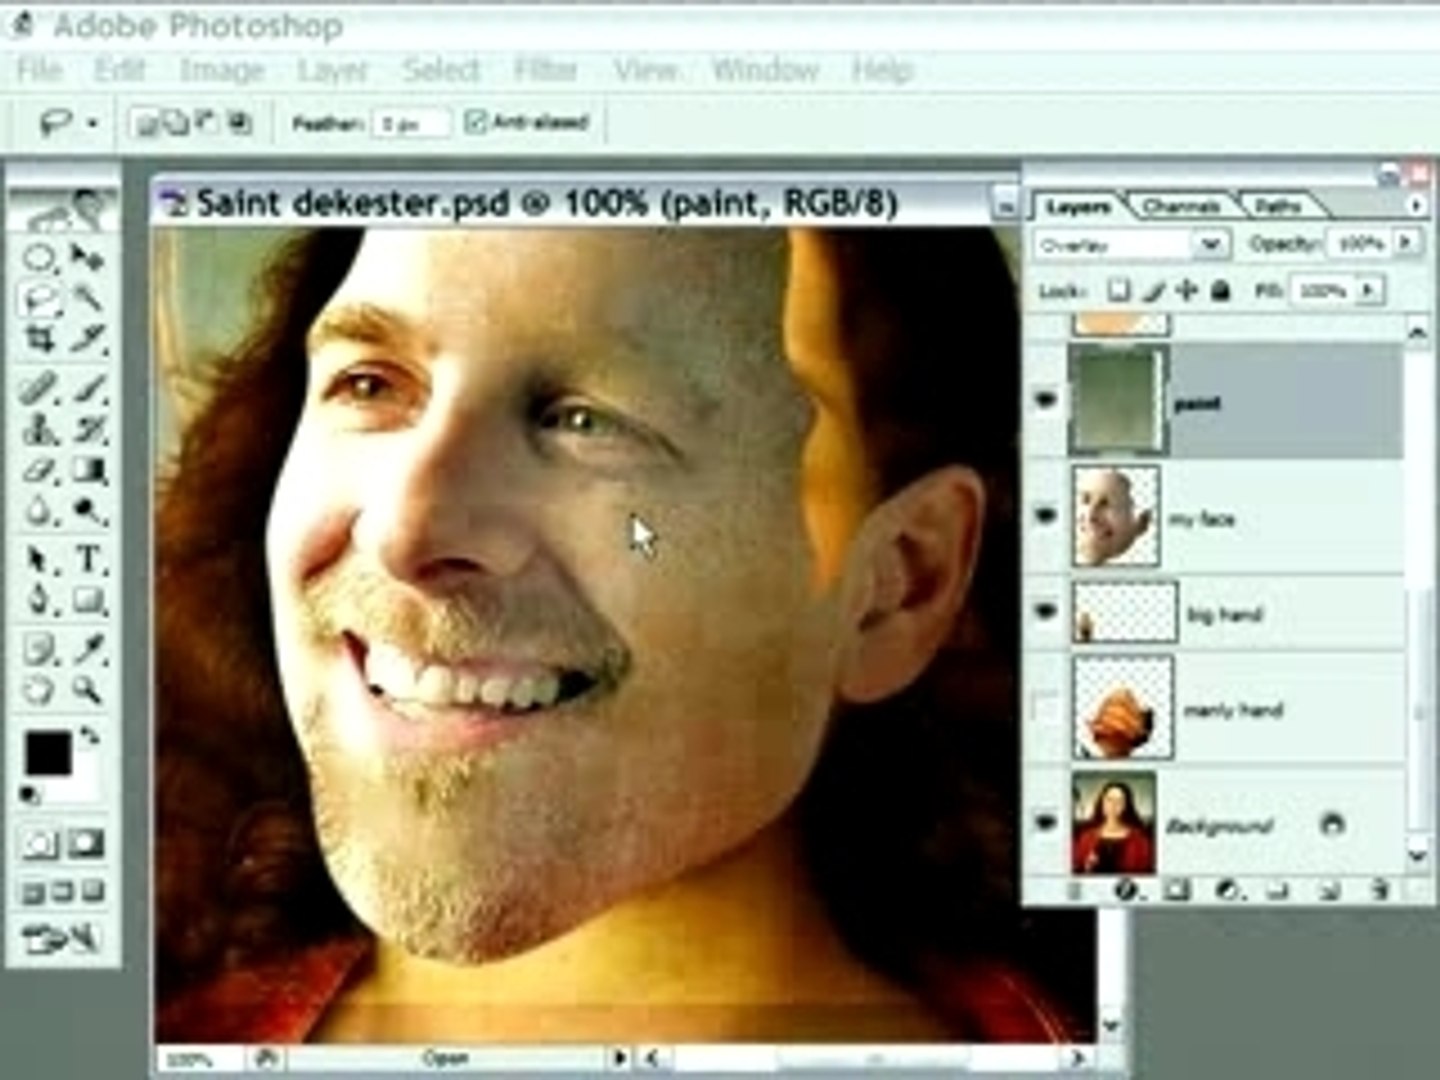
Task: Select the Zoom tool
Action: 88,690
